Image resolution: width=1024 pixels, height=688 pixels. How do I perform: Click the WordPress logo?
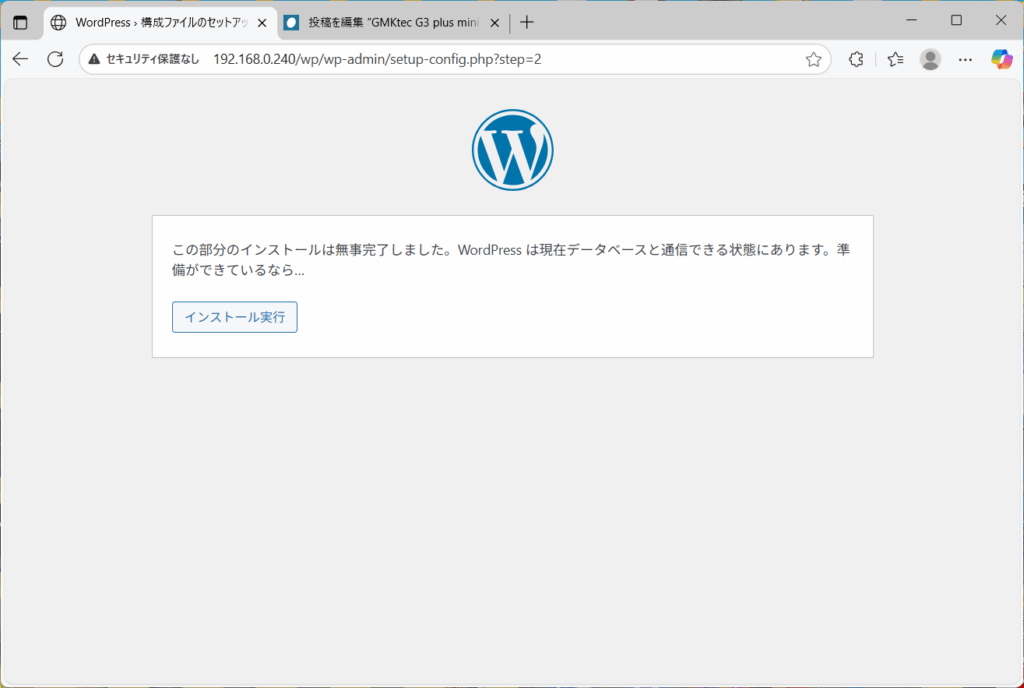point(512,150)
